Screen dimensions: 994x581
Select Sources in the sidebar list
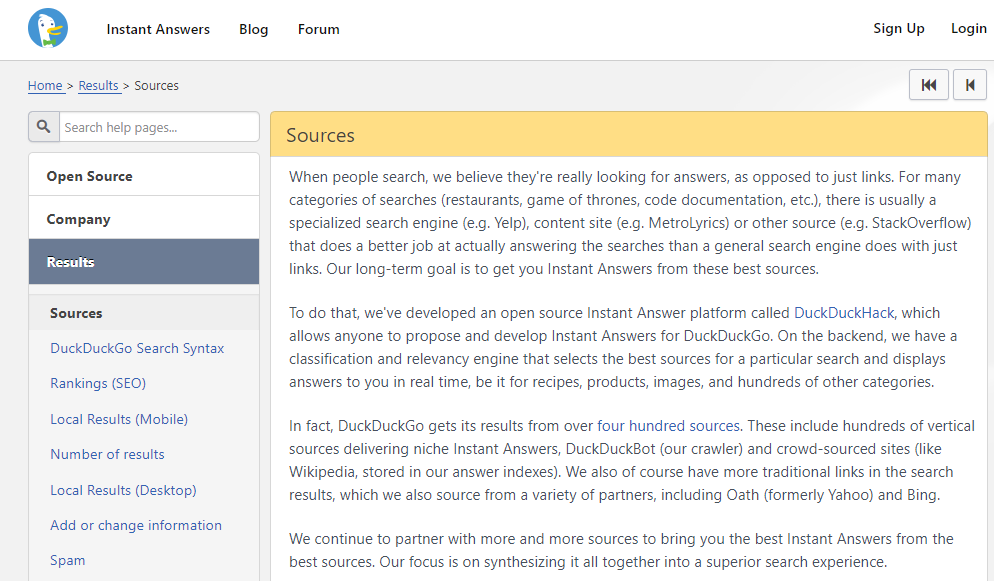[144, 313]
